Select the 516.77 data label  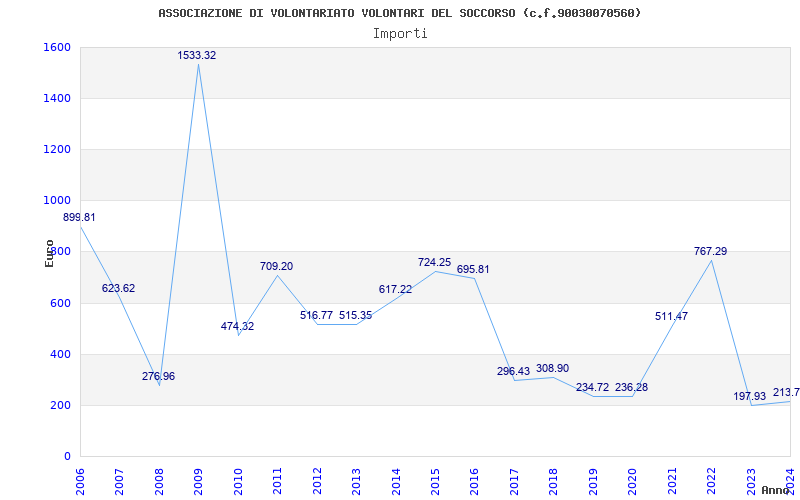(316, 315)
